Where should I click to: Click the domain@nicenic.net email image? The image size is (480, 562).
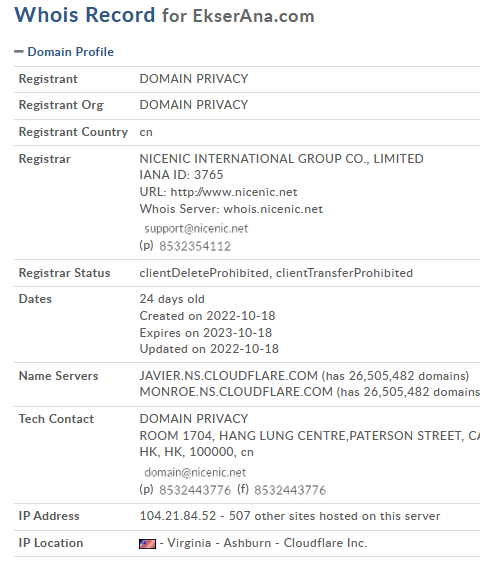(195, 472)
